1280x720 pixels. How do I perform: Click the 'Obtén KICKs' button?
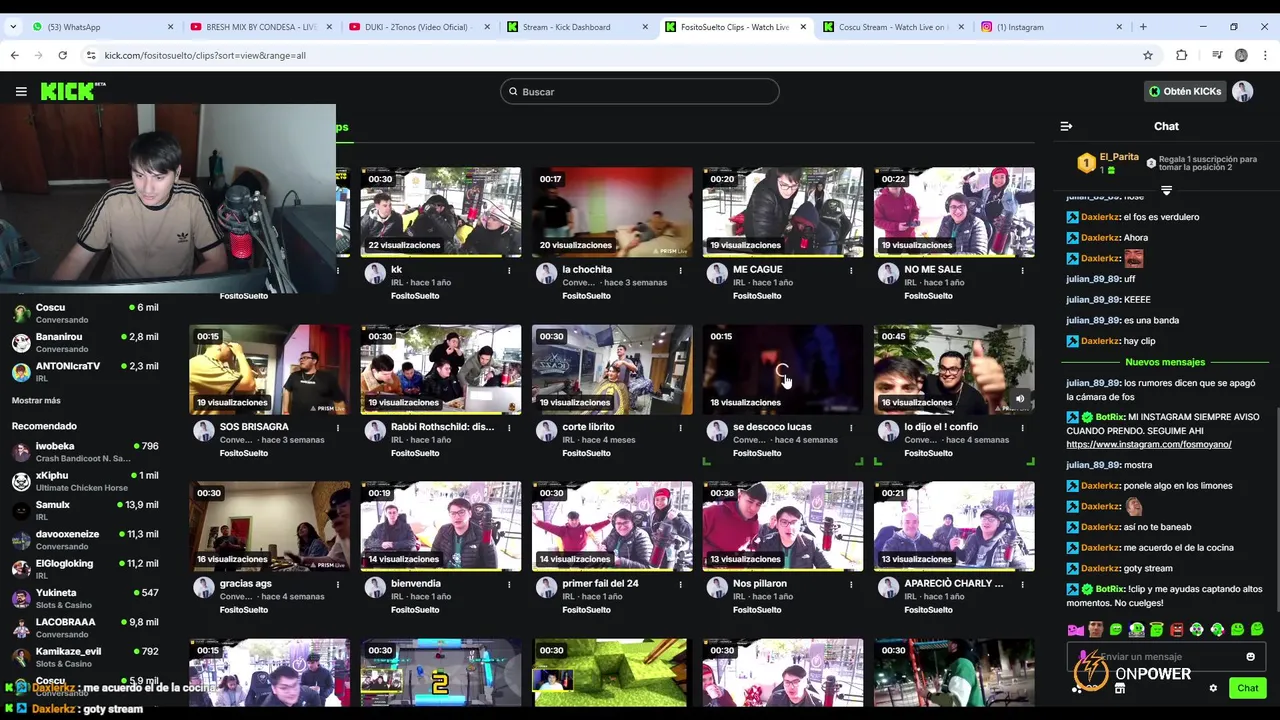(1185, 91)
